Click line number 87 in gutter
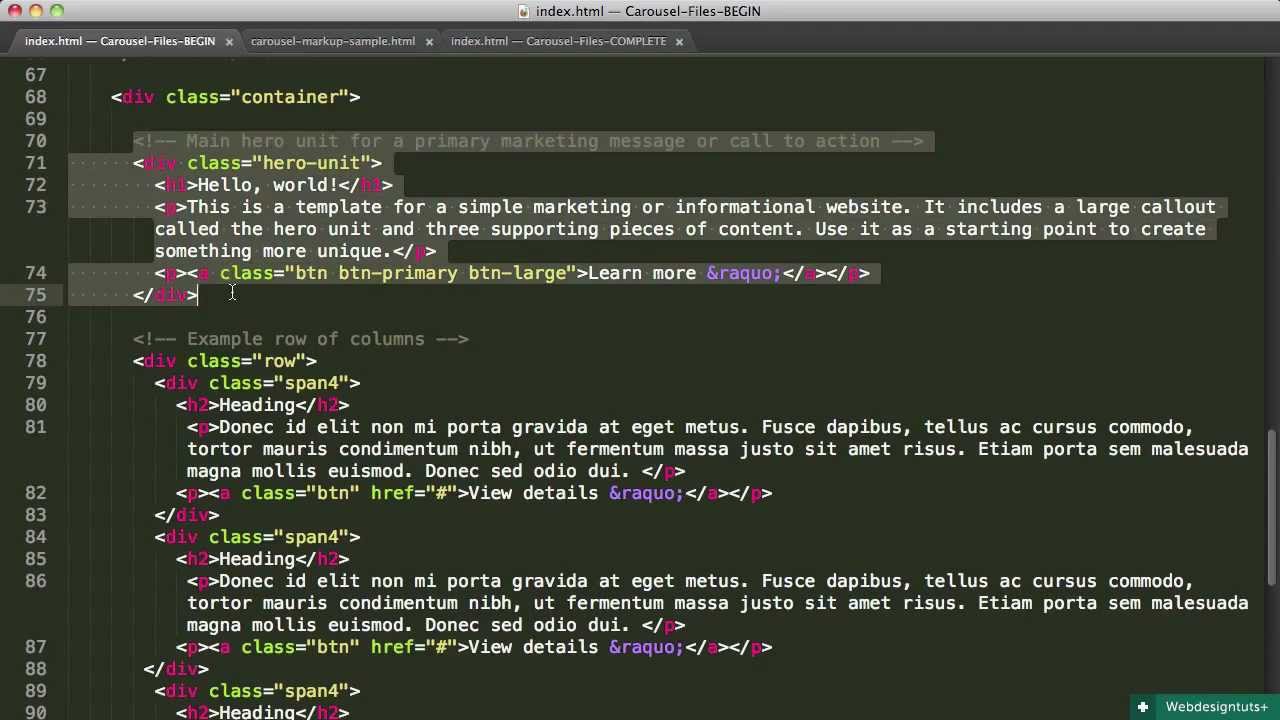The image size is (1280, 720). (x=36, y=647)
